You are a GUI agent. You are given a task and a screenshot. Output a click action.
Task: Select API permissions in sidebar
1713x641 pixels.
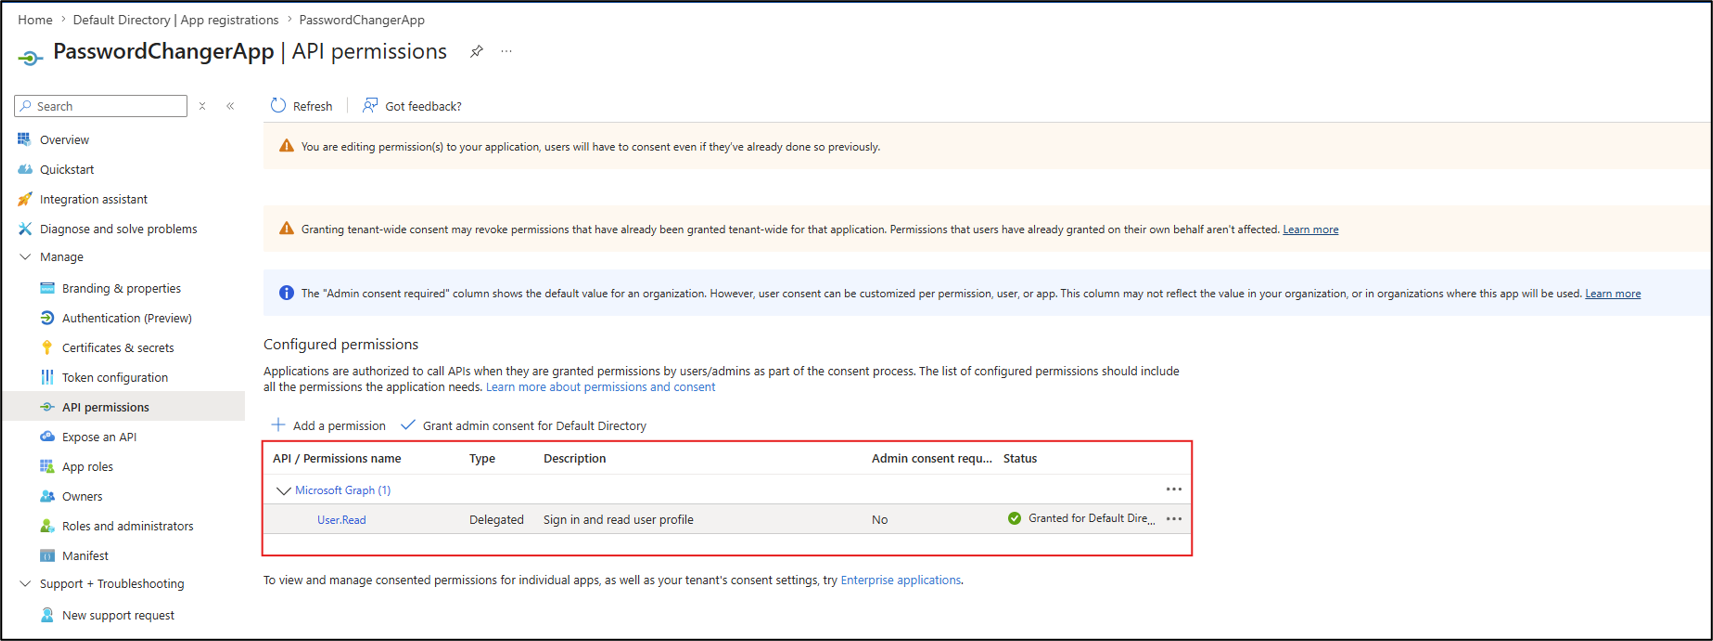(x=105, y=407)
